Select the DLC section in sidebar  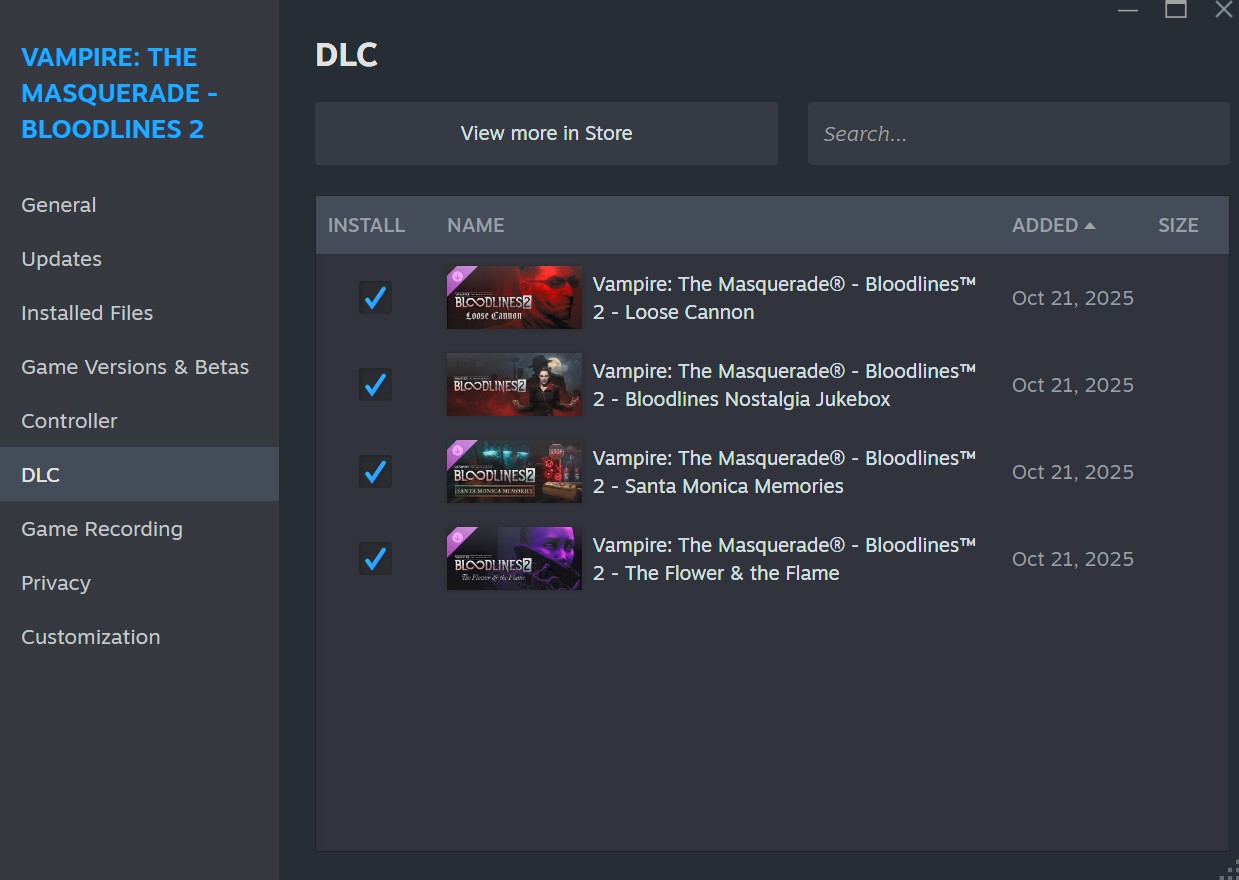139,475
